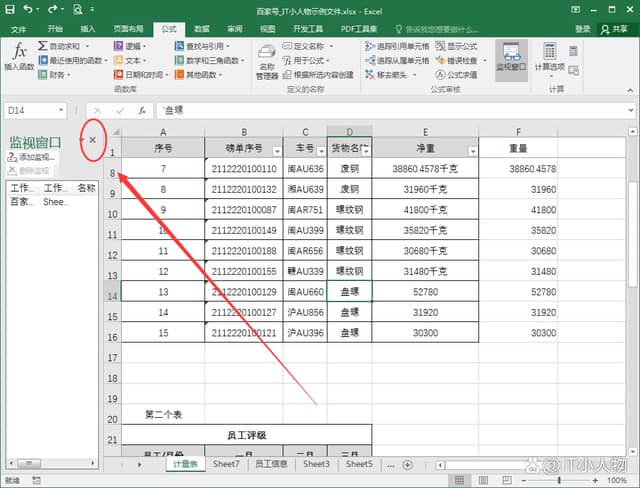640x488 pixels.
Task: Click Define Name (定义名称)
Action: 308,46
